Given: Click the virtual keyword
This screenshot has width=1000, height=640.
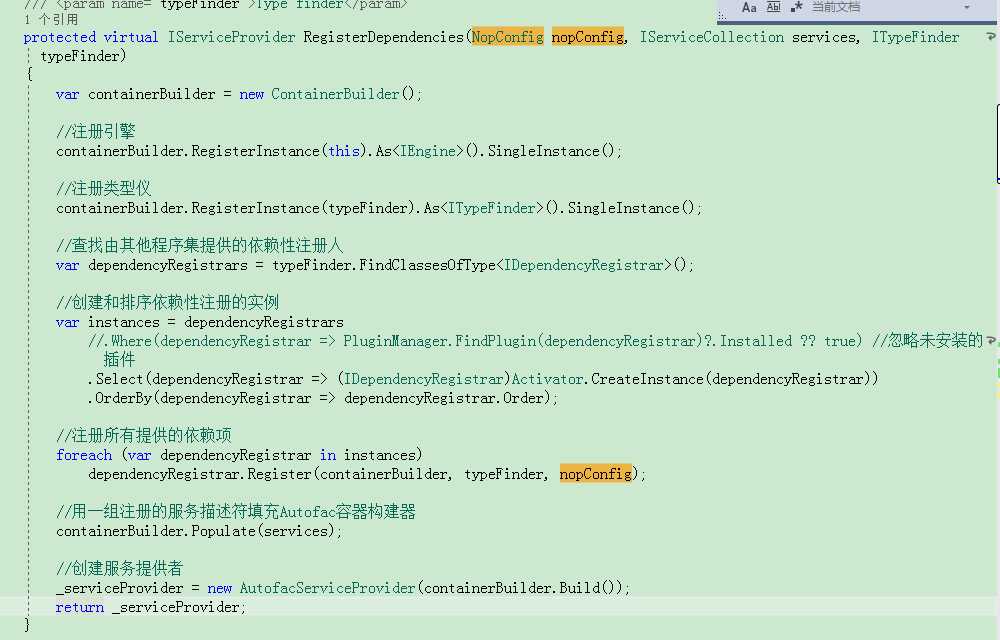Looking at the screenshot, I should [131, 37].
